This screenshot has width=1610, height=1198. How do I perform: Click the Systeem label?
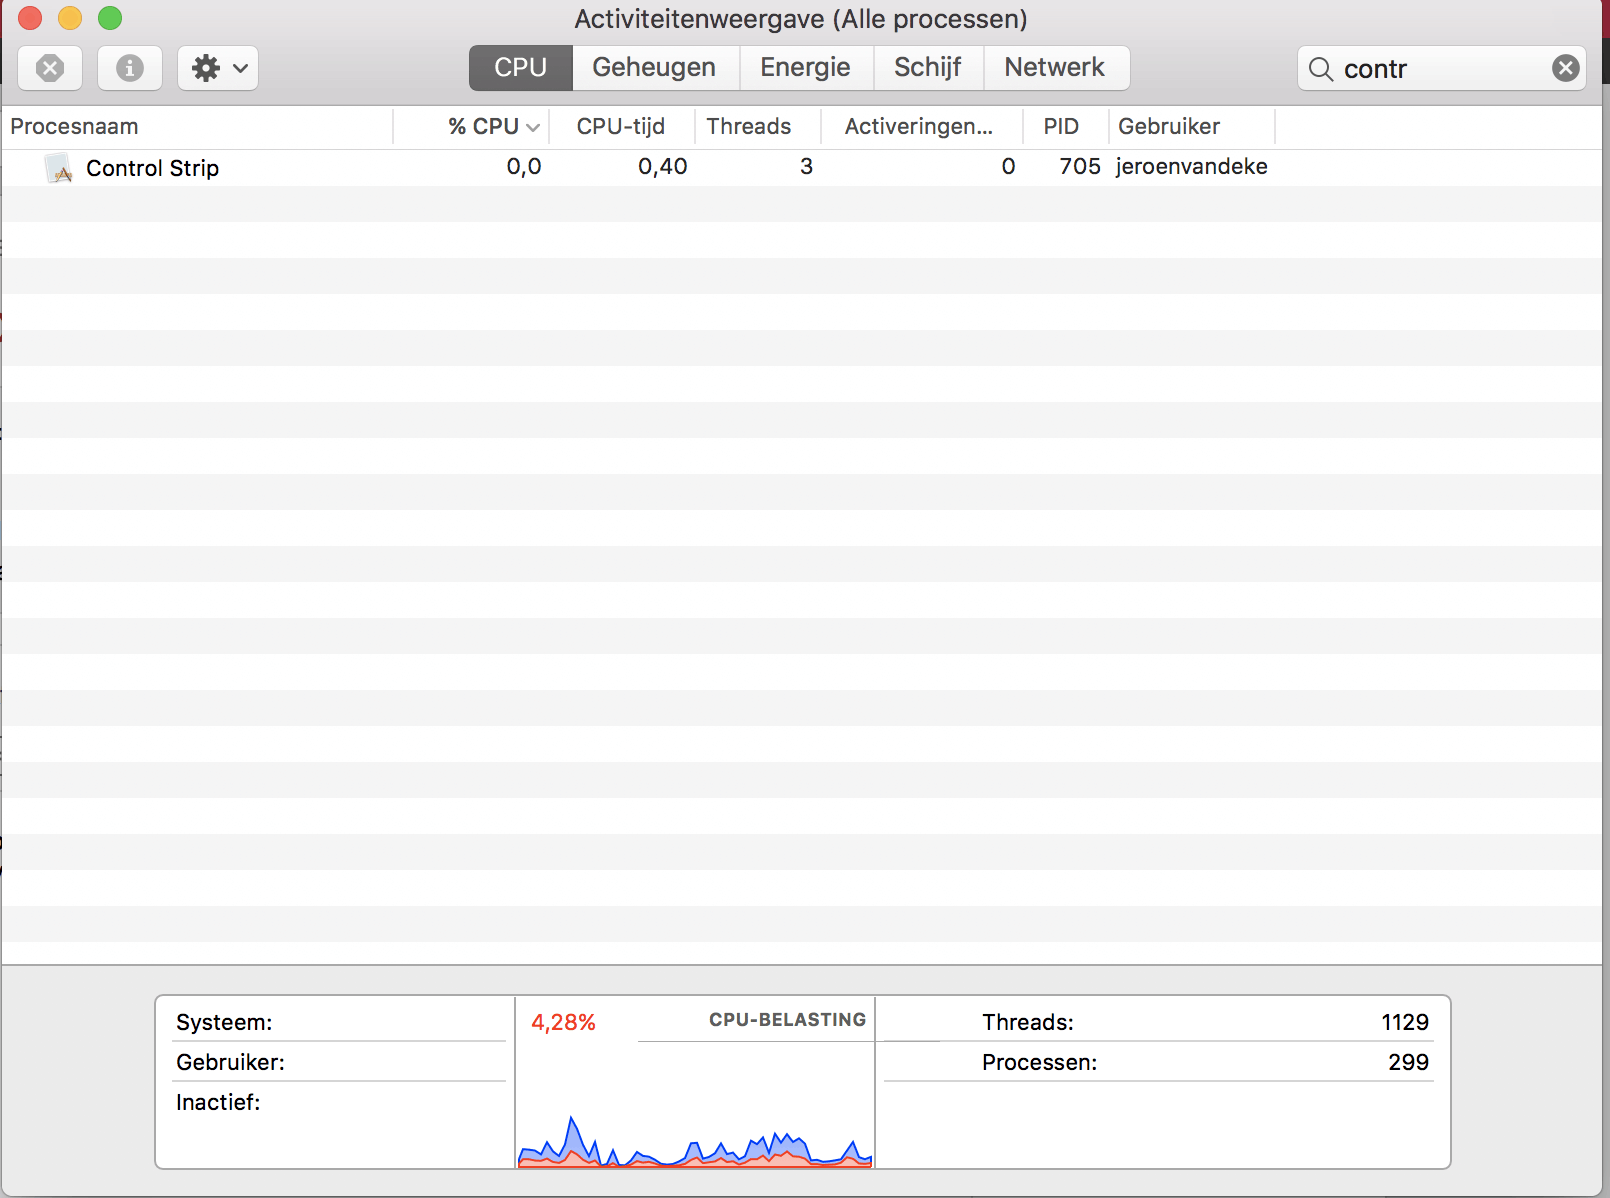coord(224,1022)
